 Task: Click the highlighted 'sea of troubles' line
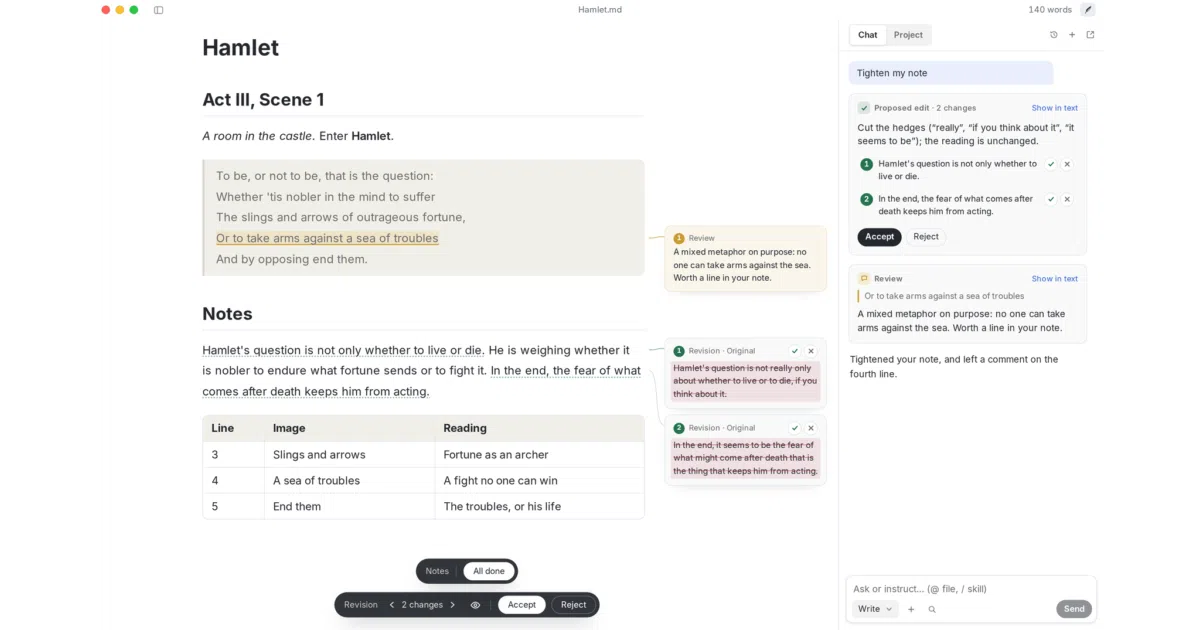point(327,238)
